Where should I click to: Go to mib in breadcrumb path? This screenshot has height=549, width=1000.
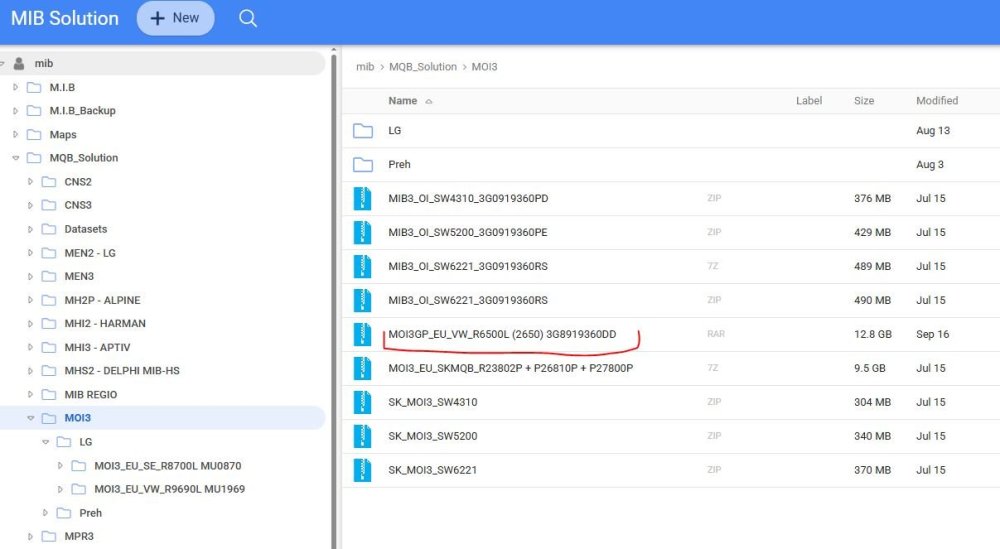coord(365,66)
